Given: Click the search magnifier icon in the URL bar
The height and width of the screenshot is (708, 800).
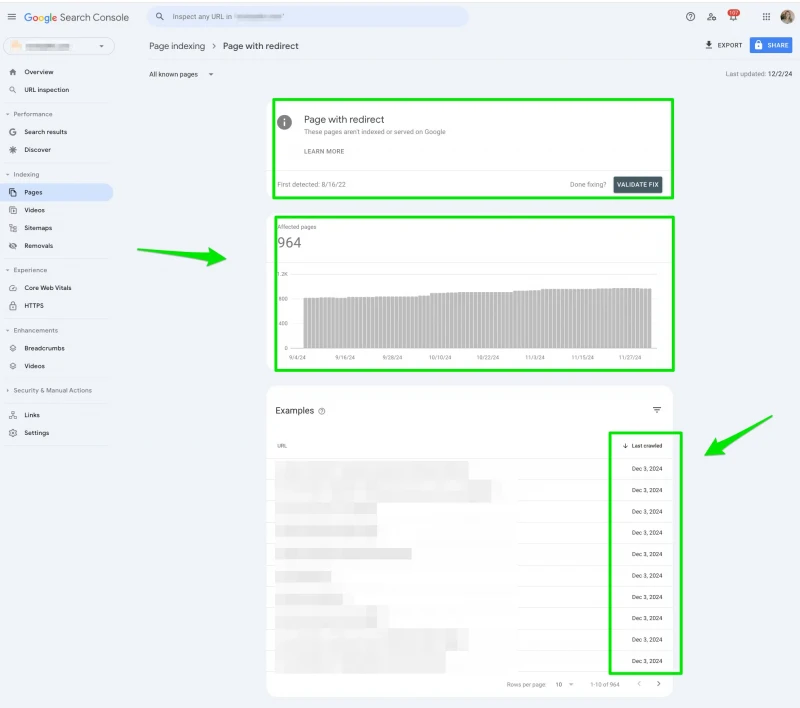Looking at the screenshot, I should (160, 16).
